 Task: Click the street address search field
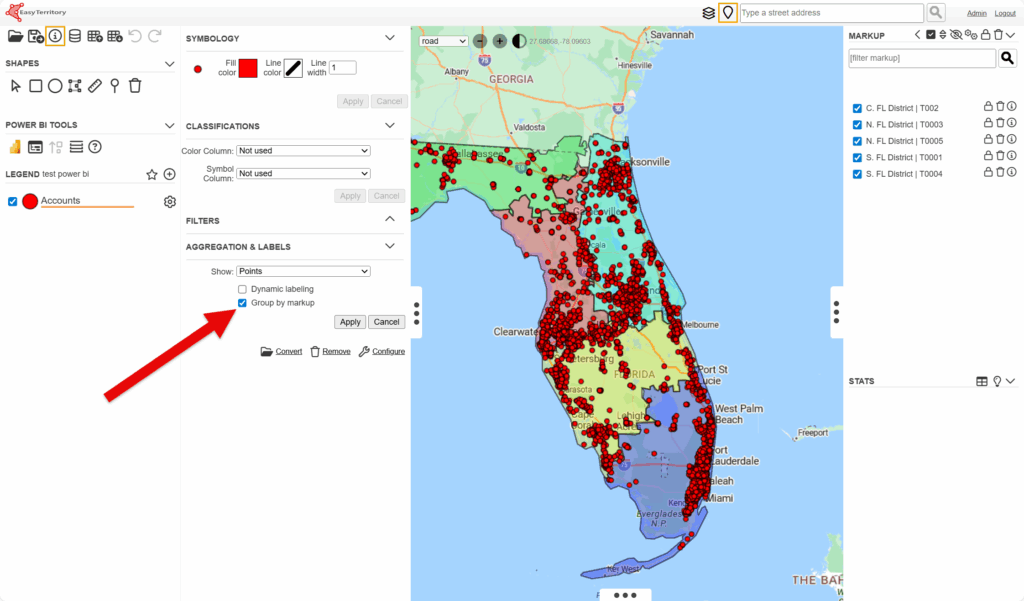(830, 13)
